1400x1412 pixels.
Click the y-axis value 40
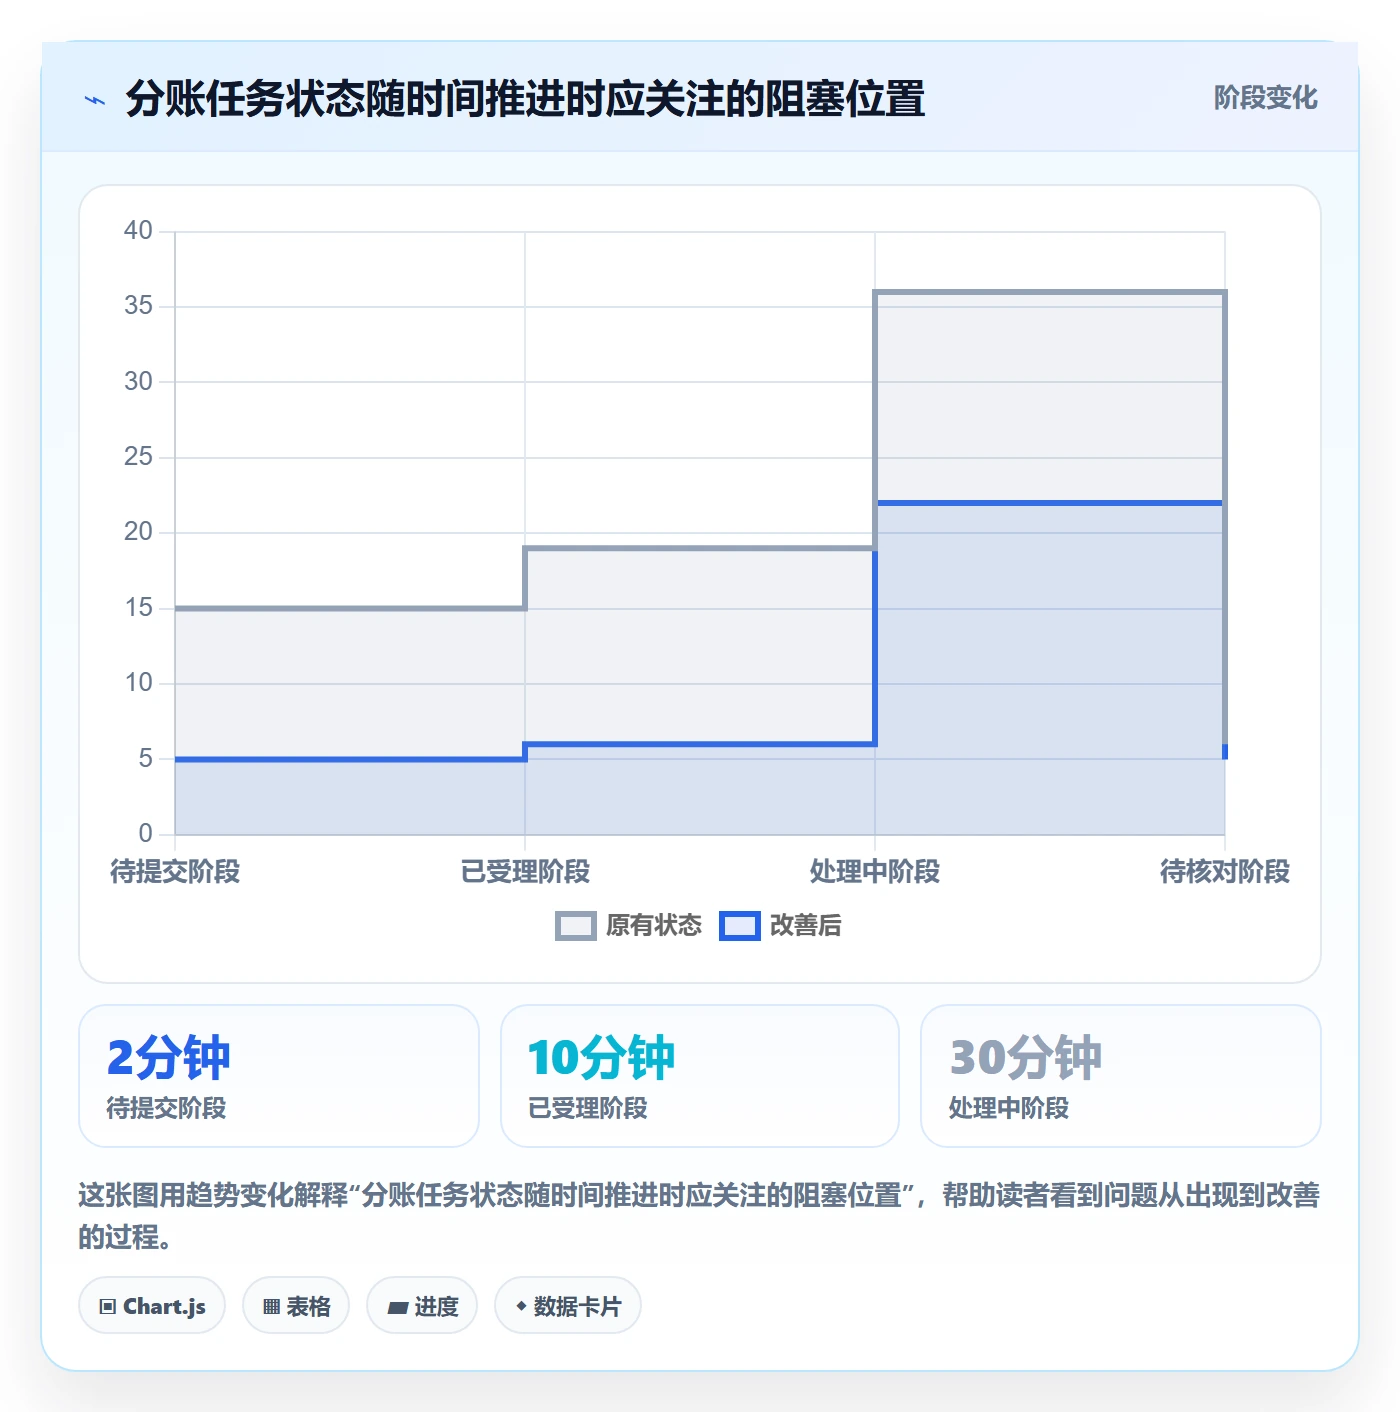click(x=138, y=231)
